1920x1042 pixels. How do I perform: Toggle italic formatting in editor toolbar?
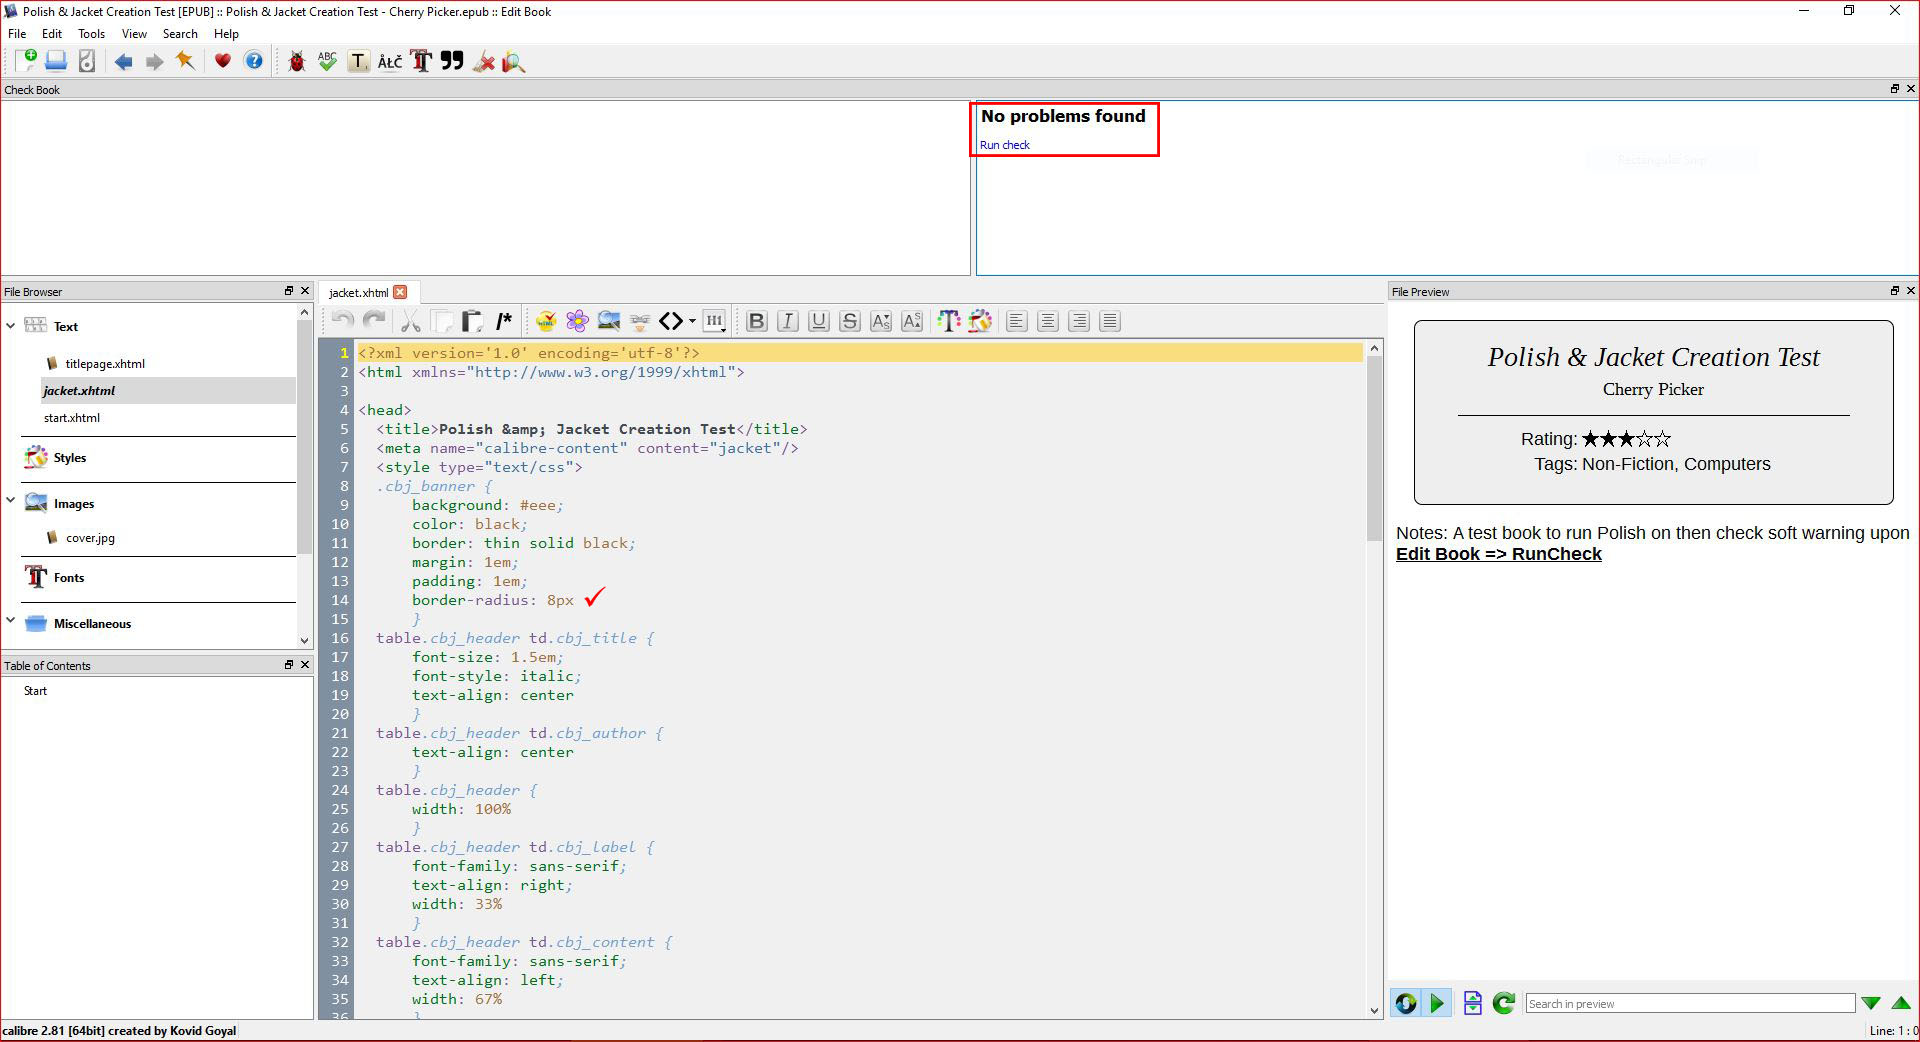click(x=787, y=321)
